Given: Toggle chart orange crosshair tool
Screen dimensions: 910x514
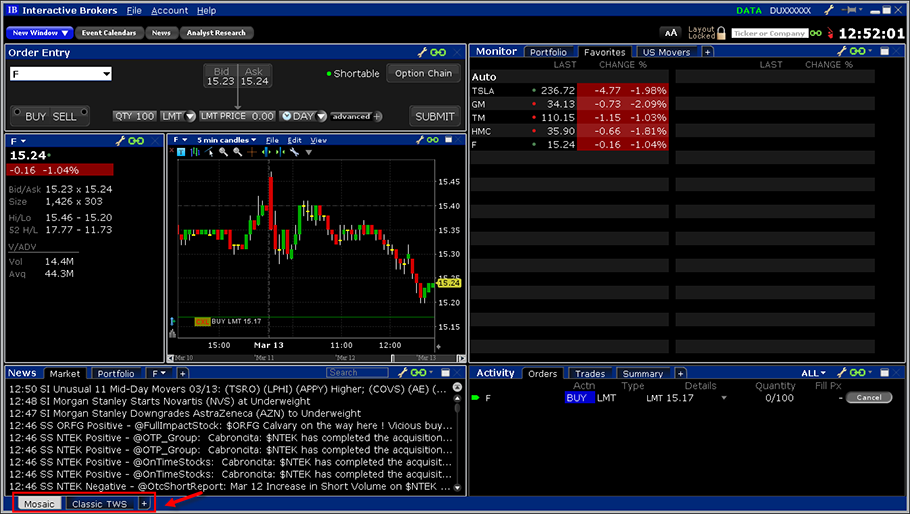Looking at the screenshot, I should pyautogui.click(x=252, y=152).
